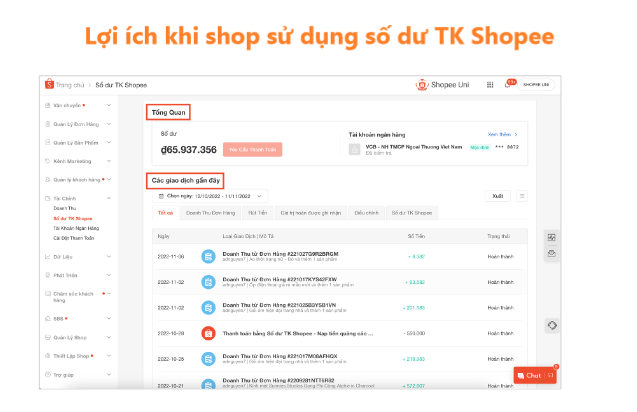Open Doanh Thu under Tài Chính
The height and width of the screenshot is (412, 637).
click(65, 208)
